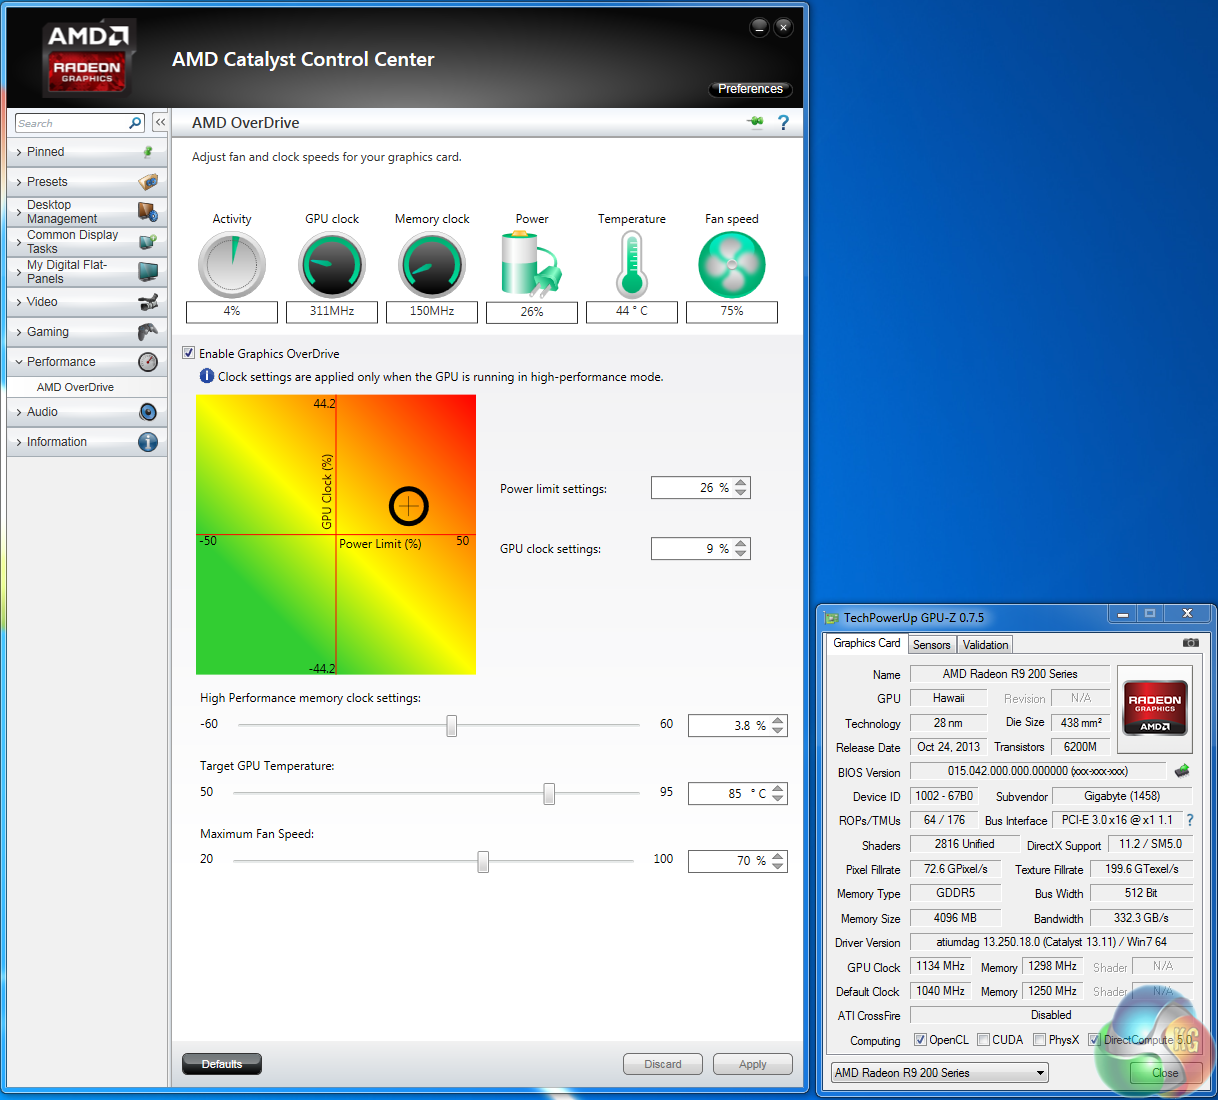This screenshot has width=1218, height=1100.
Task: Click the Fan speed fan icon
Action: (x=731, y=266)
